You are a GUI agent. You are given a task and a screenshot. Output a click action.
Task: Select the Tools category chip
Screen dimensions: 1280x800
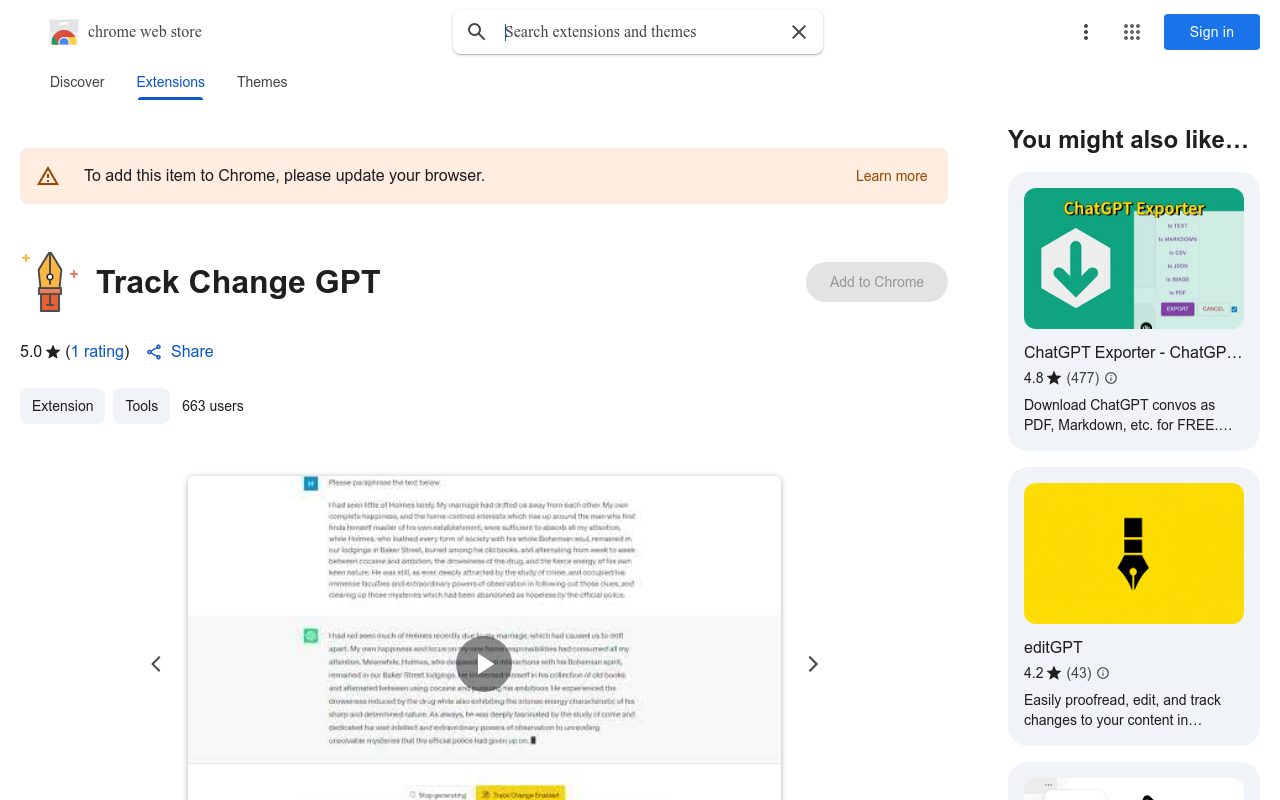[x=142, y=406]
